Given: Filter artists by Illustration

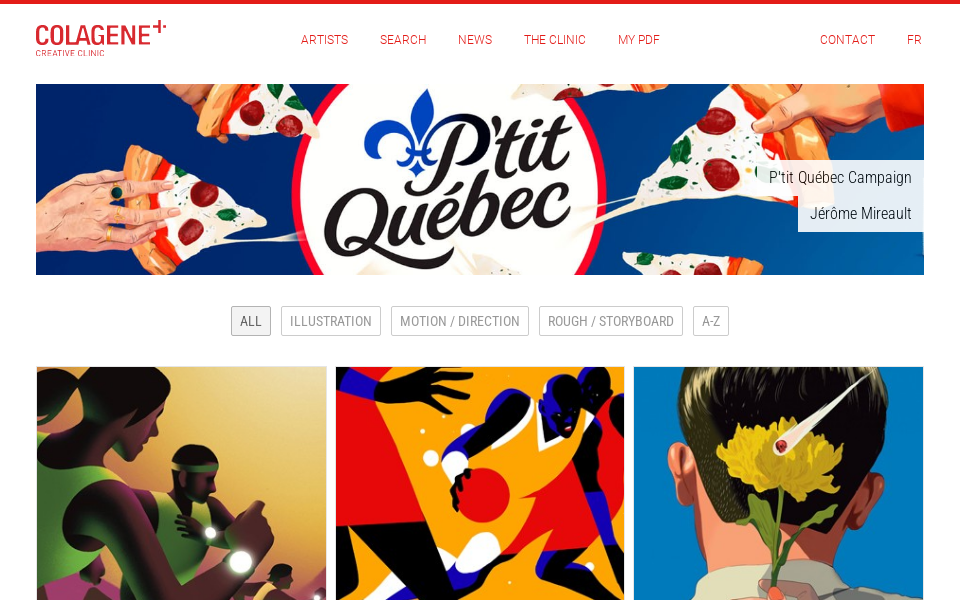Looking at the screenshot, I should 331,321.
